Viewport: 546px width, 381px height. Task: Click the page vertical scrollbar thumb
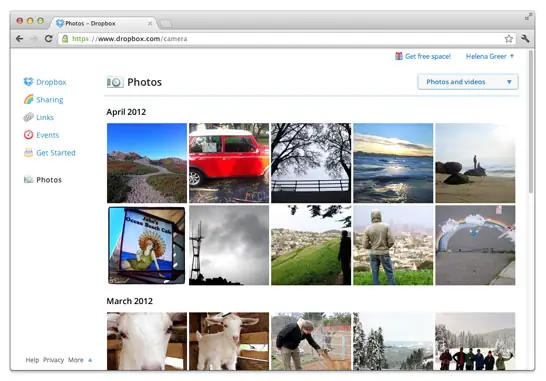531,122
